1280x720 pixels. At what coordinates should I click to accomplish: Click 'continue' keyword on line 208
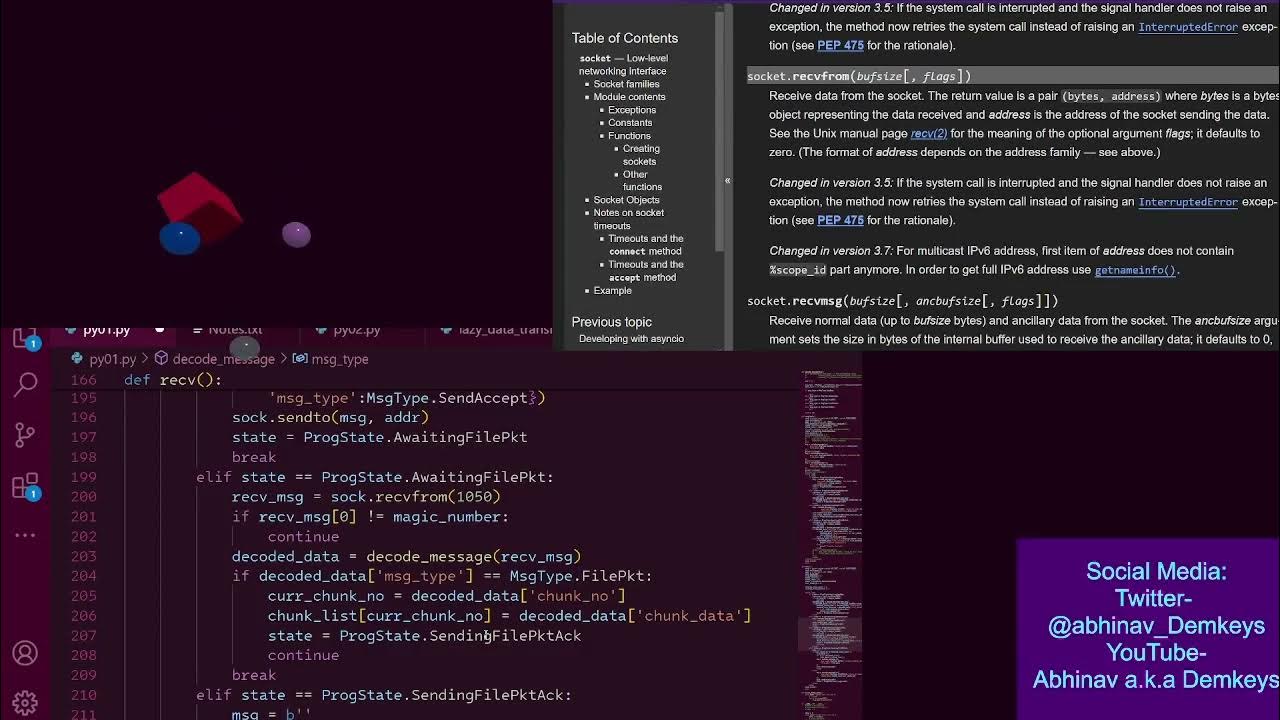click(303, 656)
